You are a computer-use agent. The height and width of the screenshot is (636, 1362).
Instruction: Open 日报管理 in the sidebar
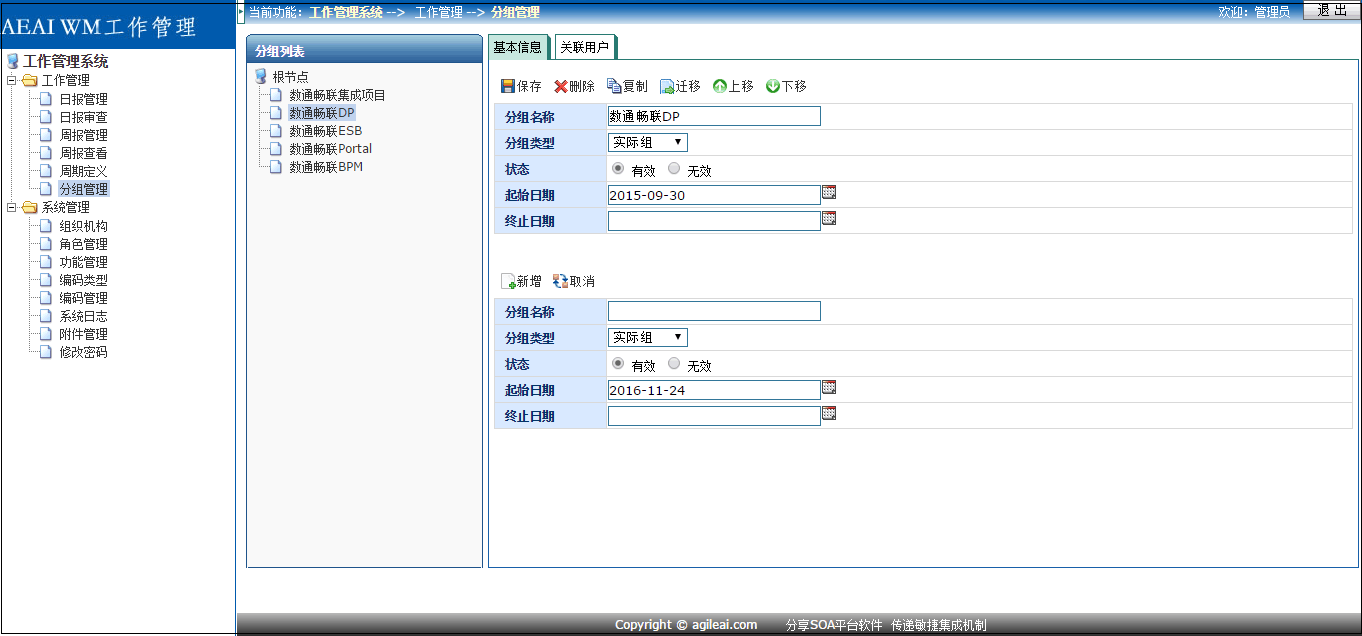tap(83, 100)
